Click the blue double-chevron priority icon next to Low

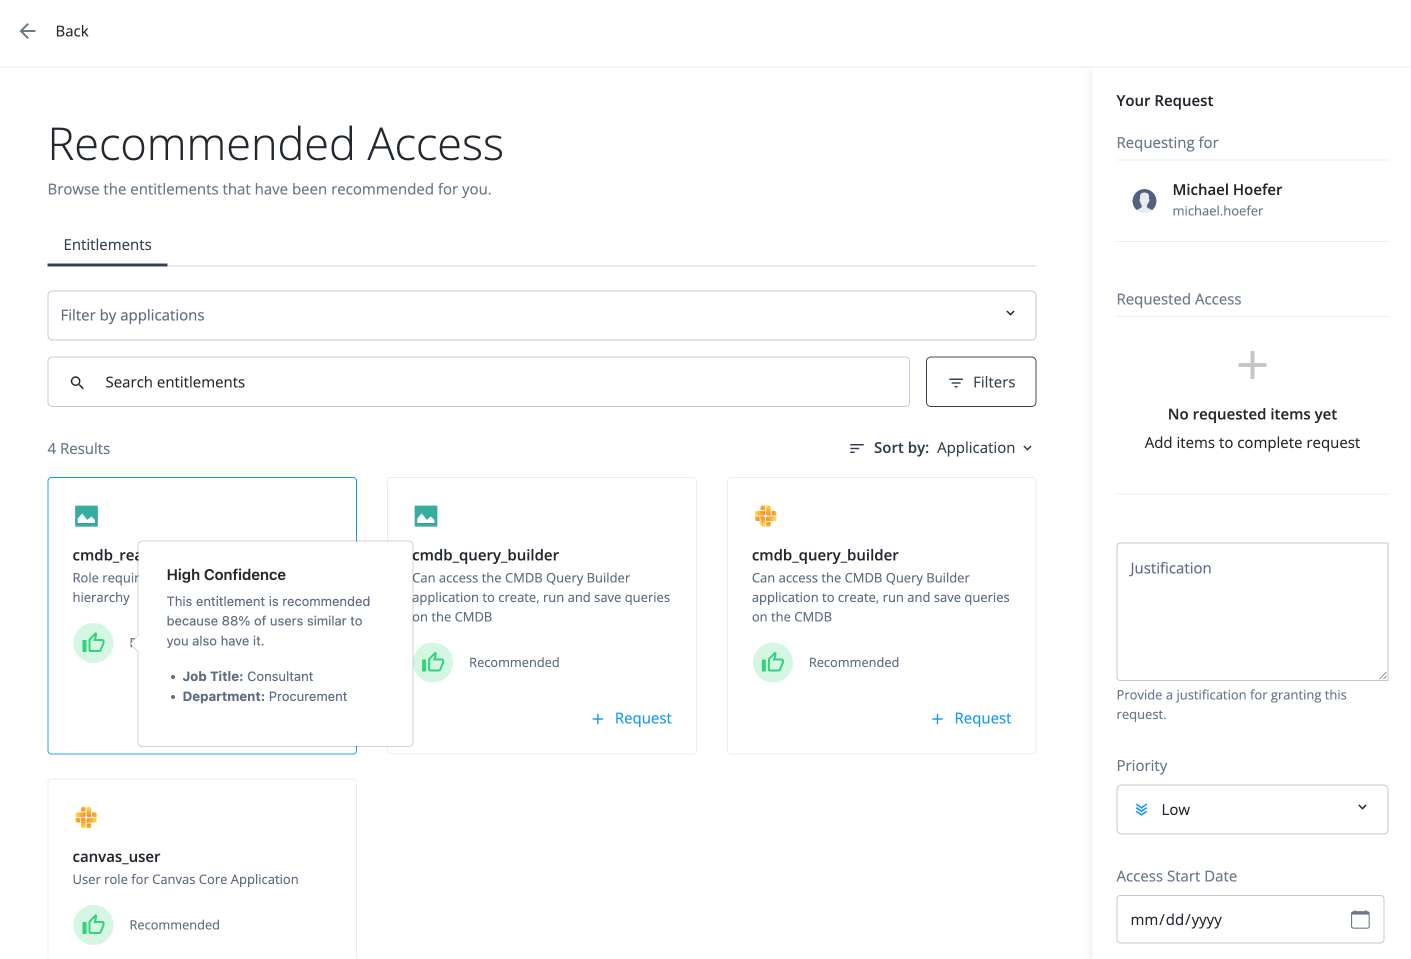[x=1142, y=808]
